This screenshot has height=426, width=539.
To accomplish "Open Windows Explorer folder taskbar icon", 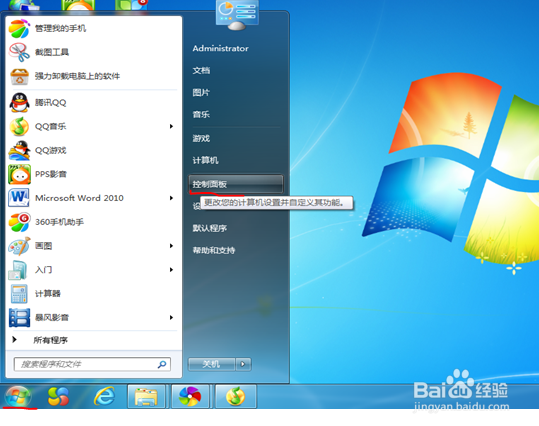I will point(147,396).
